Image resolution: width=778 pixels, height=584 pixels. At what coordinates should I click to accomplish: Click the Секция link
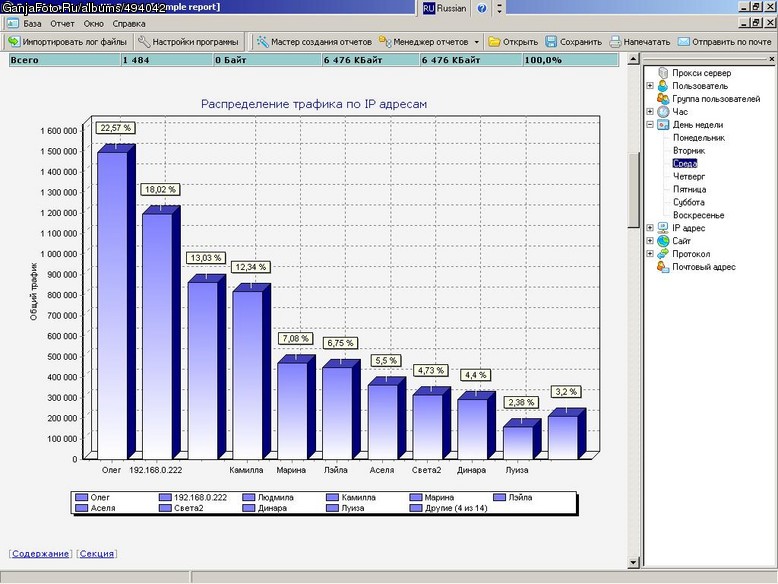click(x=97, y=554)
